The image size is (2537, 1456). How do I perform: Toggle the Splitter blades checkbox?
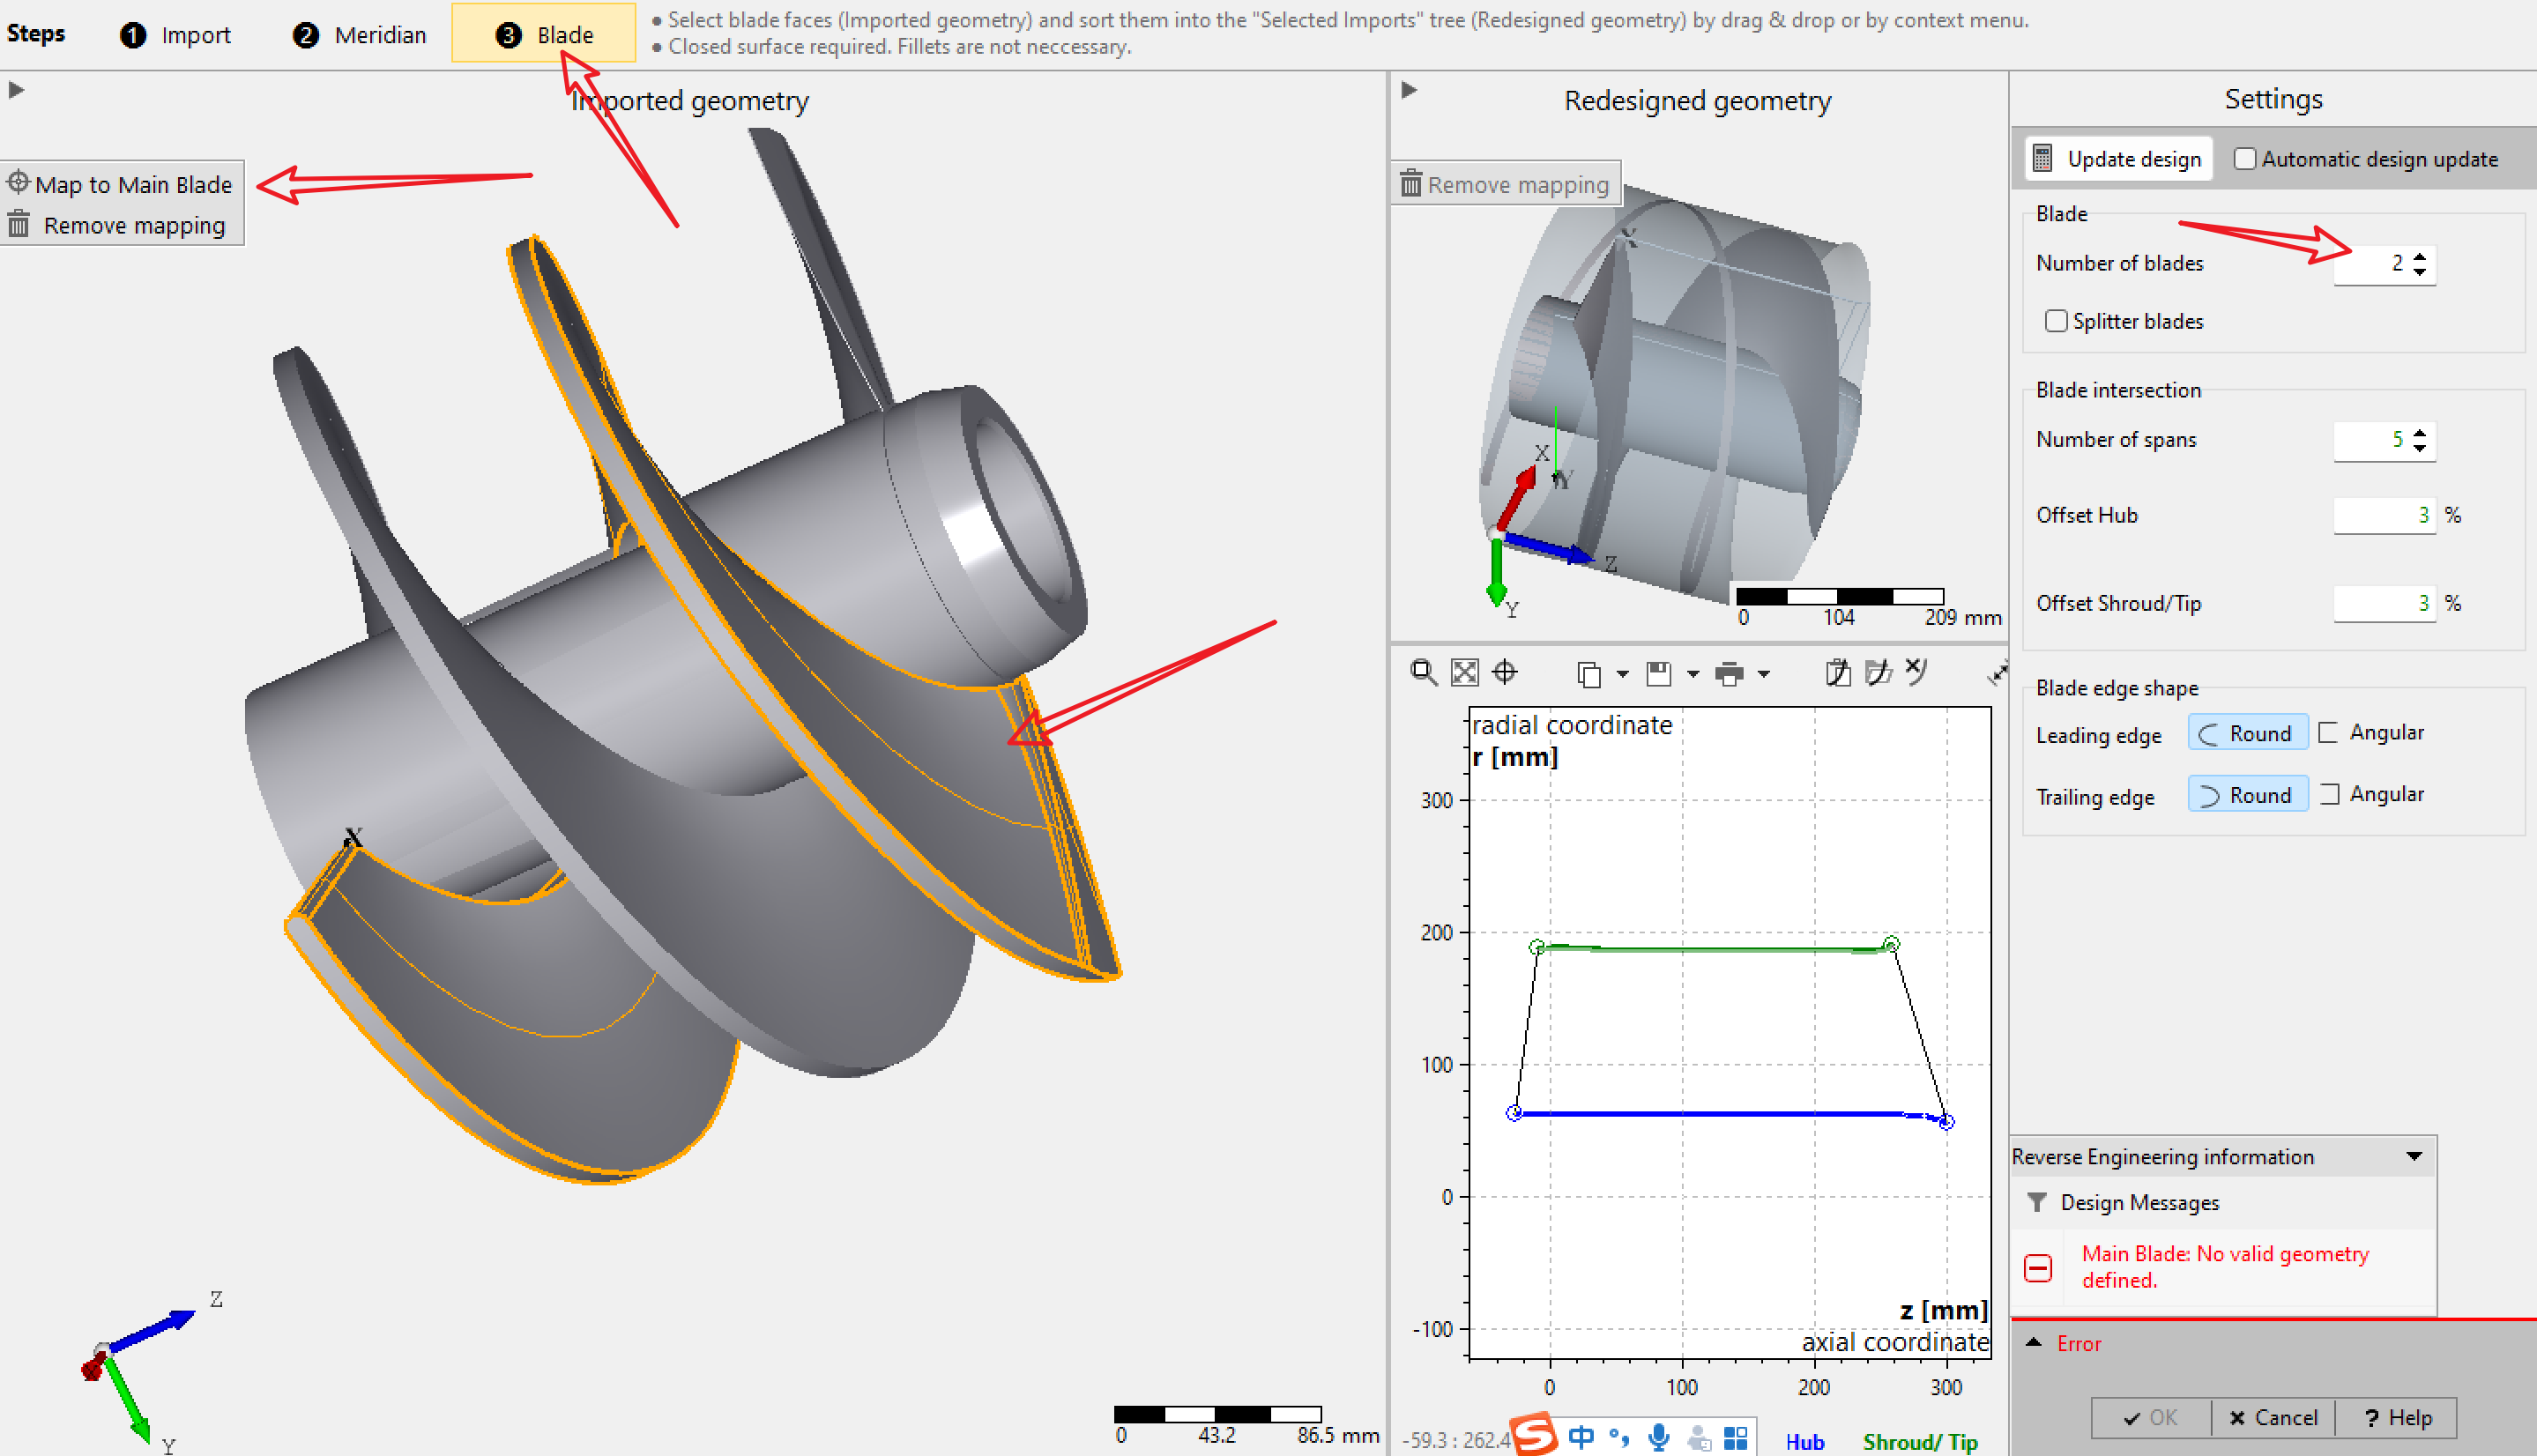pos(2055,321)
